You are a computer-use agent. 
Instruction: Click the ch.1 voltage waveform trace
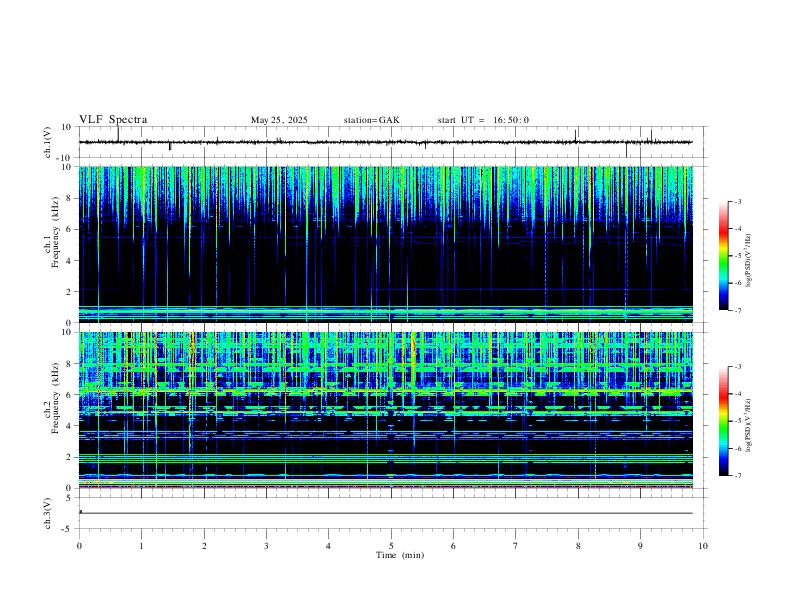point(385,142)
